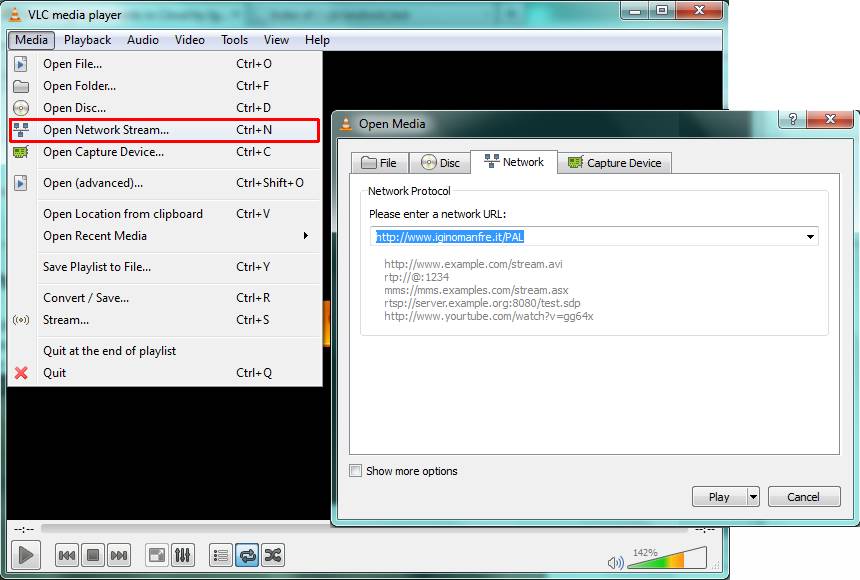Skip to next media track
This screenshot has width=860, height=580.
coord(119,555)
